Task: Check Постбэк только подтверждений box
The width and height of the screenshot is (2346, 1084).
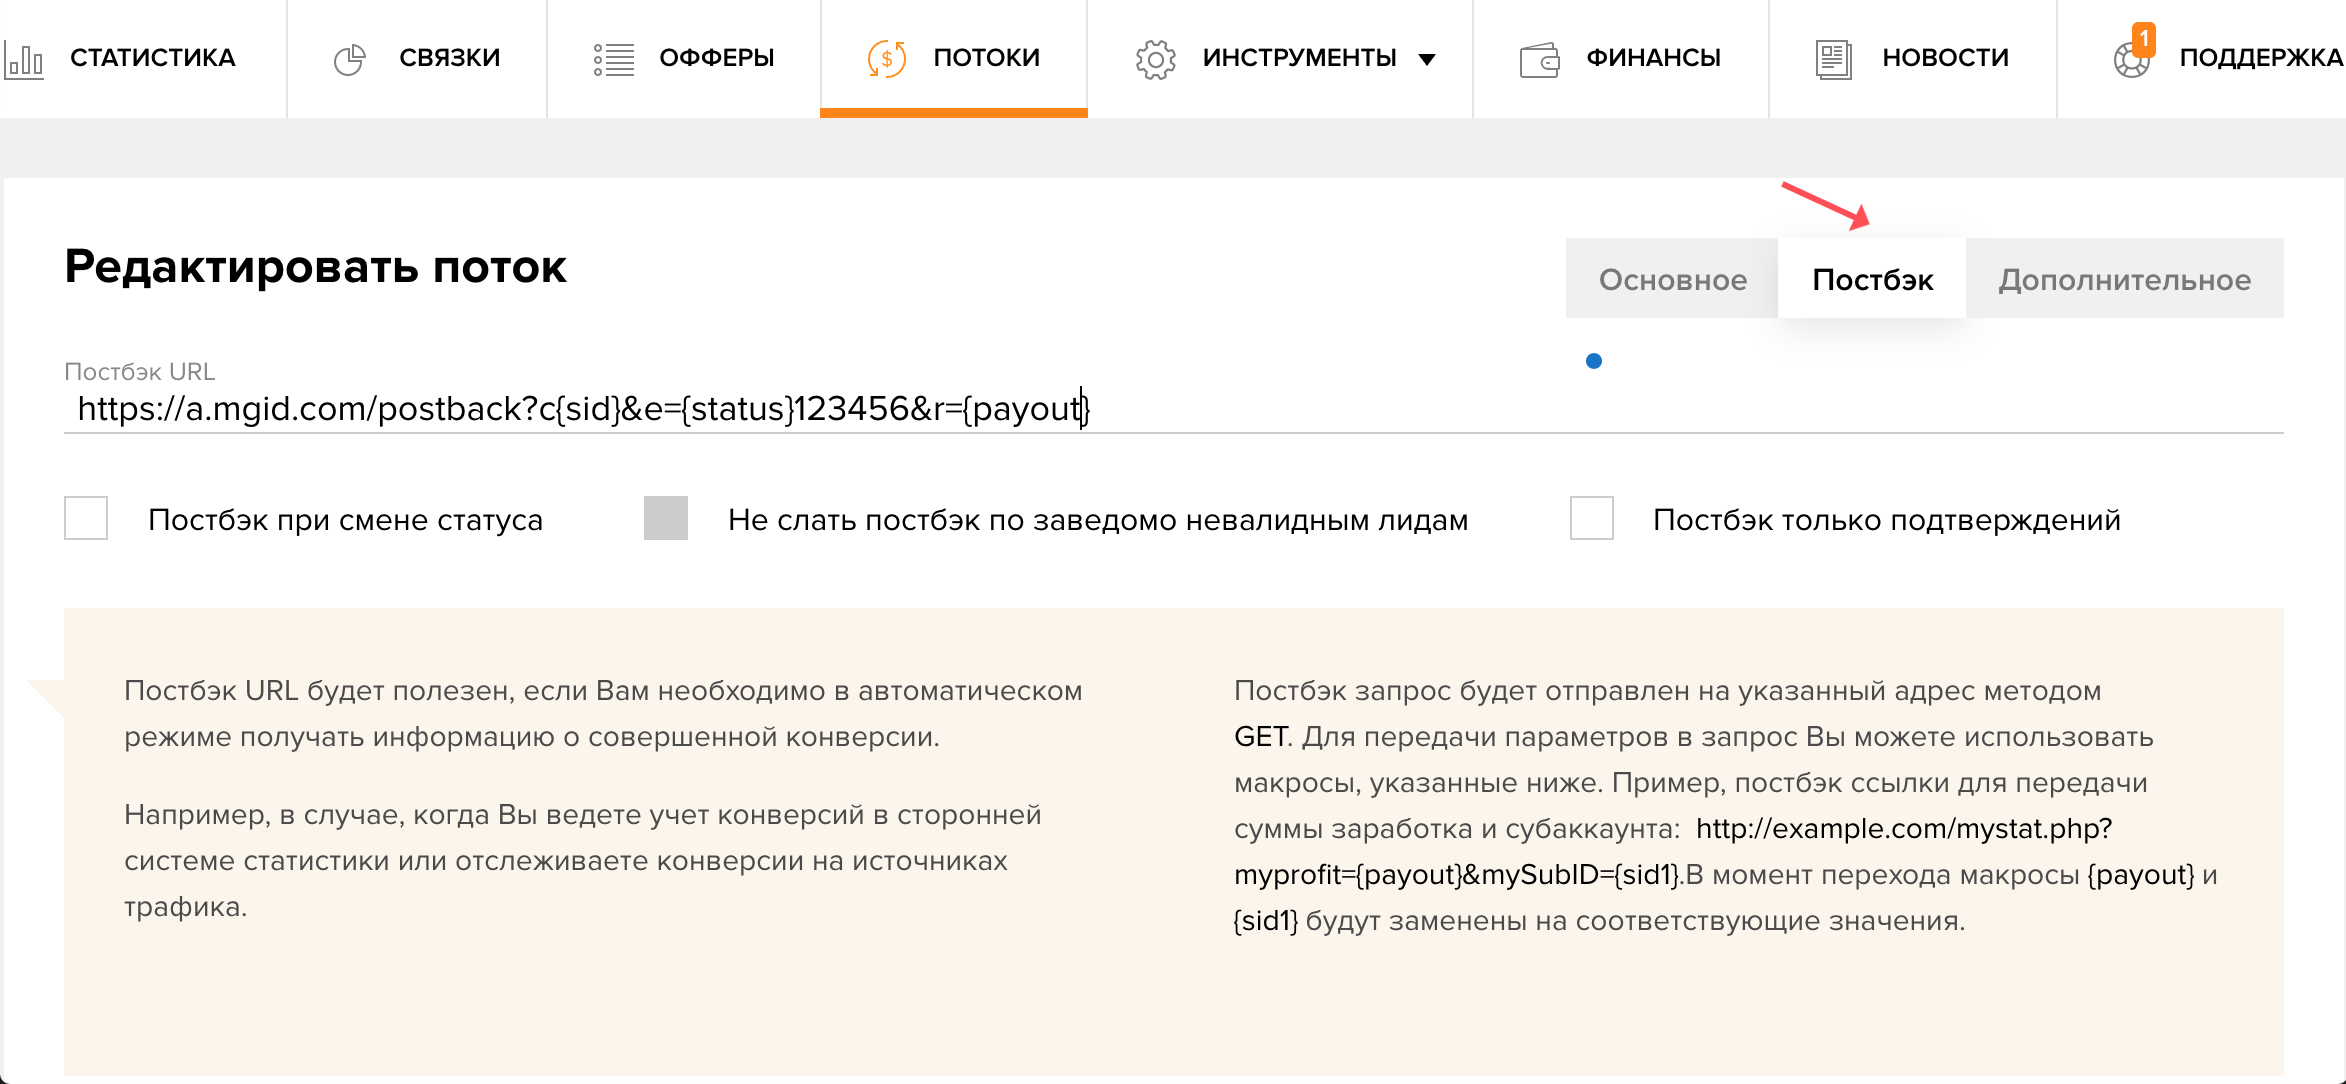Action: coord(1591,518)
